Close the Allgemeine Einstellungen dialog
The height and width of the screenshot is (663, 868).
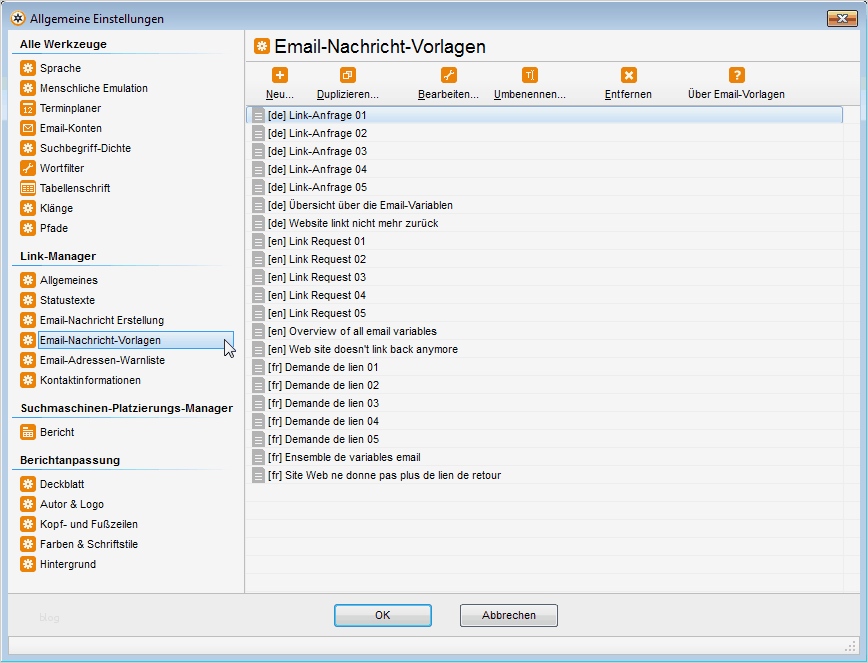click(842, 18)
